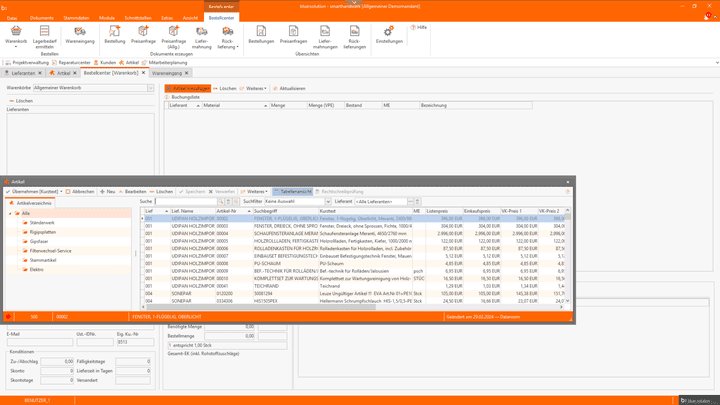Click the Suche input field

click(x=187, y=201)
